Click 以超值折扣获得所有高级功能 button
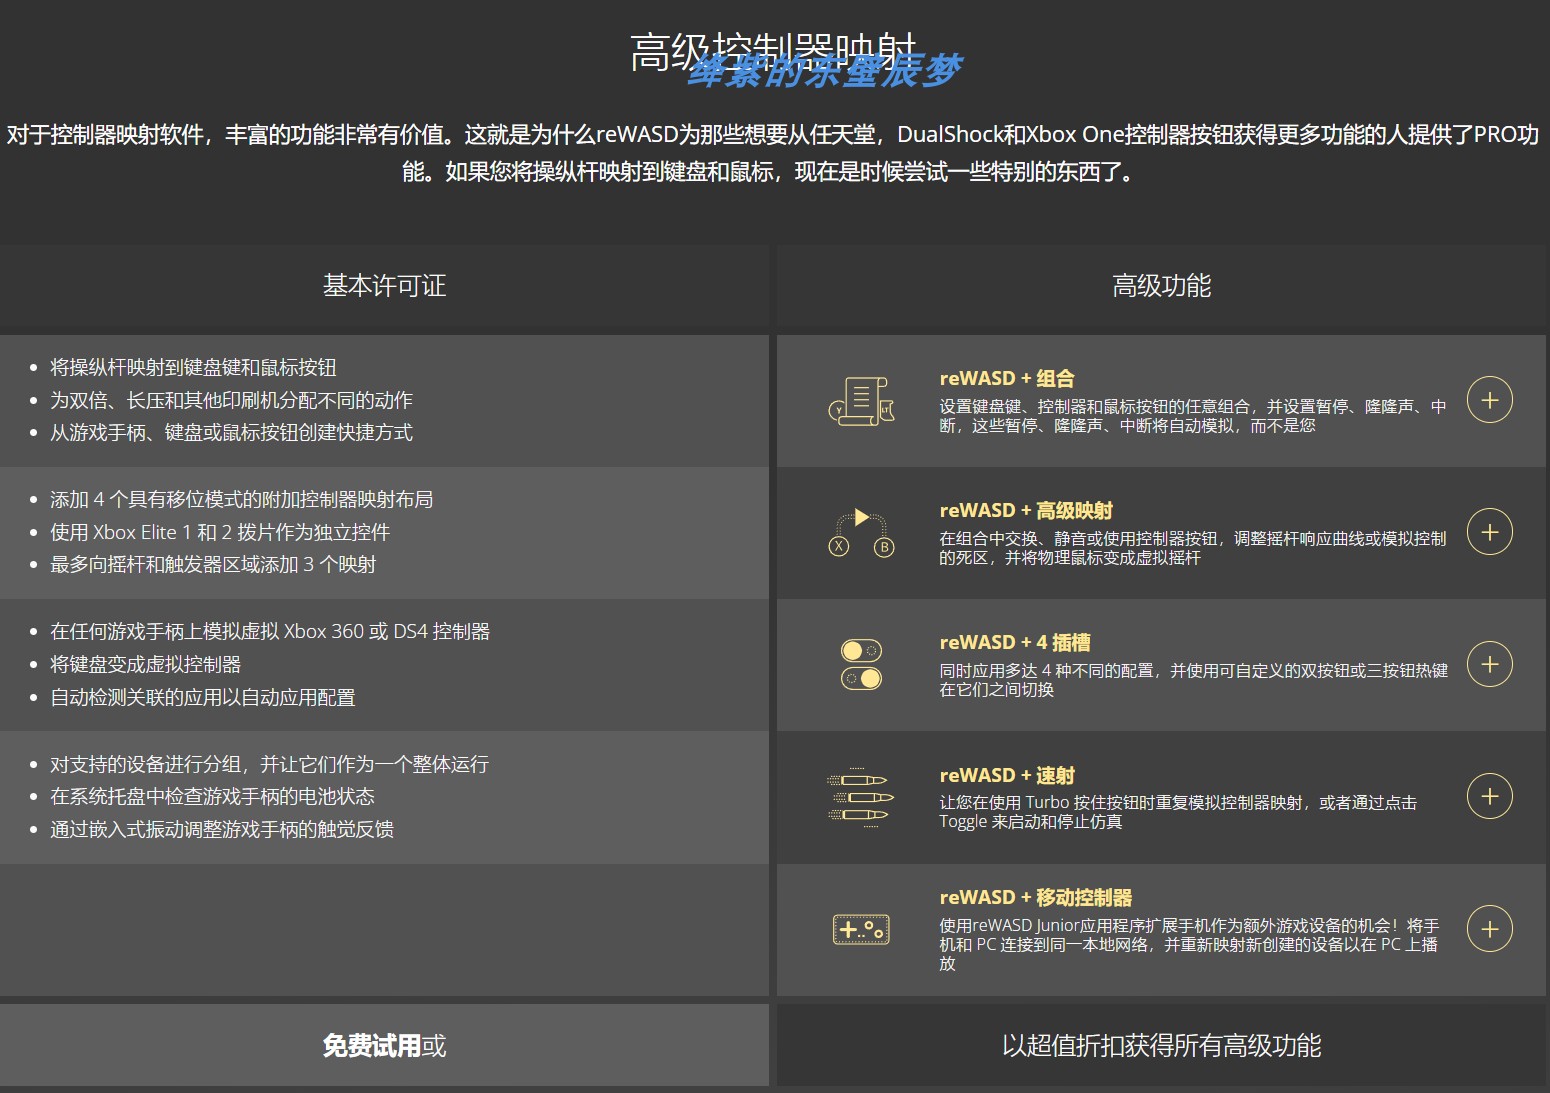Screen dimensions: 1550x1093 pos(1161,1046)
